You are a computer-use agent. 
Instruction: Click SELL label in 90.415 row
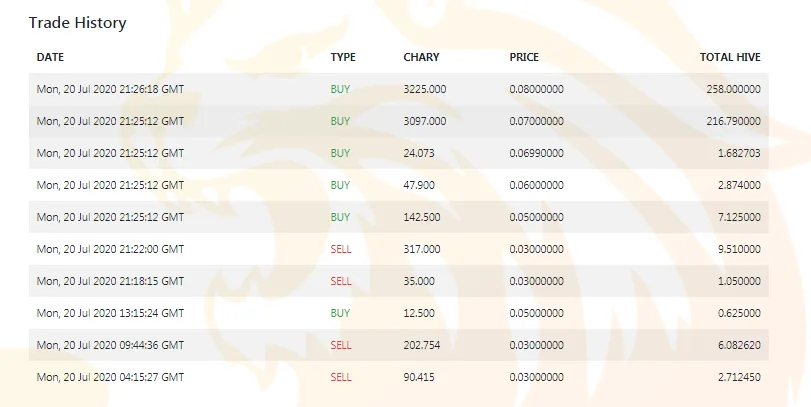tap(341, 378)
